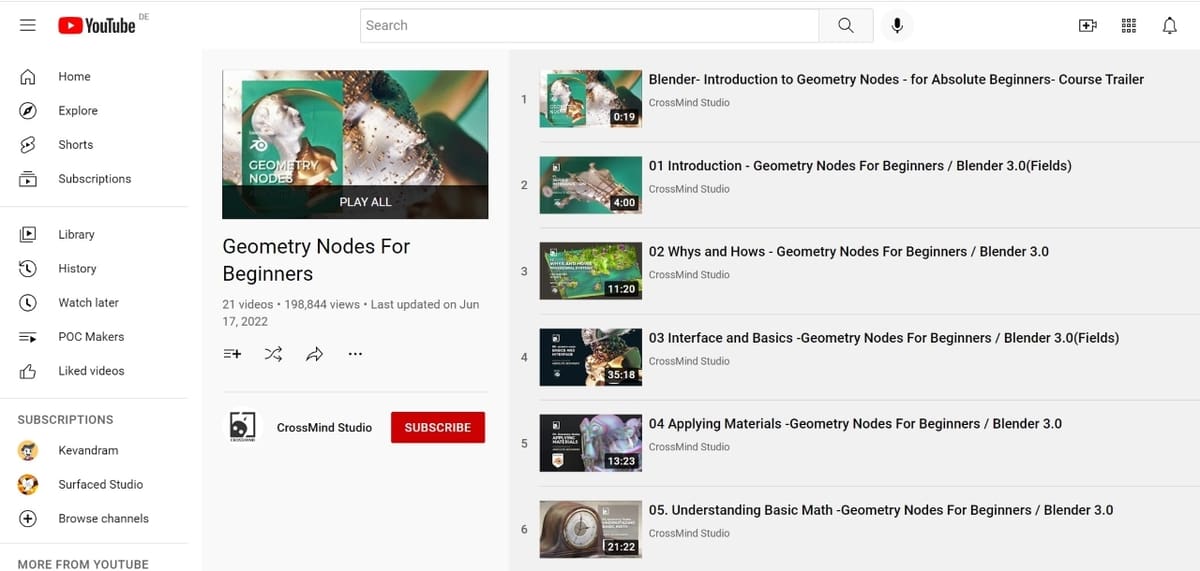This screenshot has height=571, width=1200.
Task: Open the Create video icon
Action: pyautogui.click(x=1088, y=26)
